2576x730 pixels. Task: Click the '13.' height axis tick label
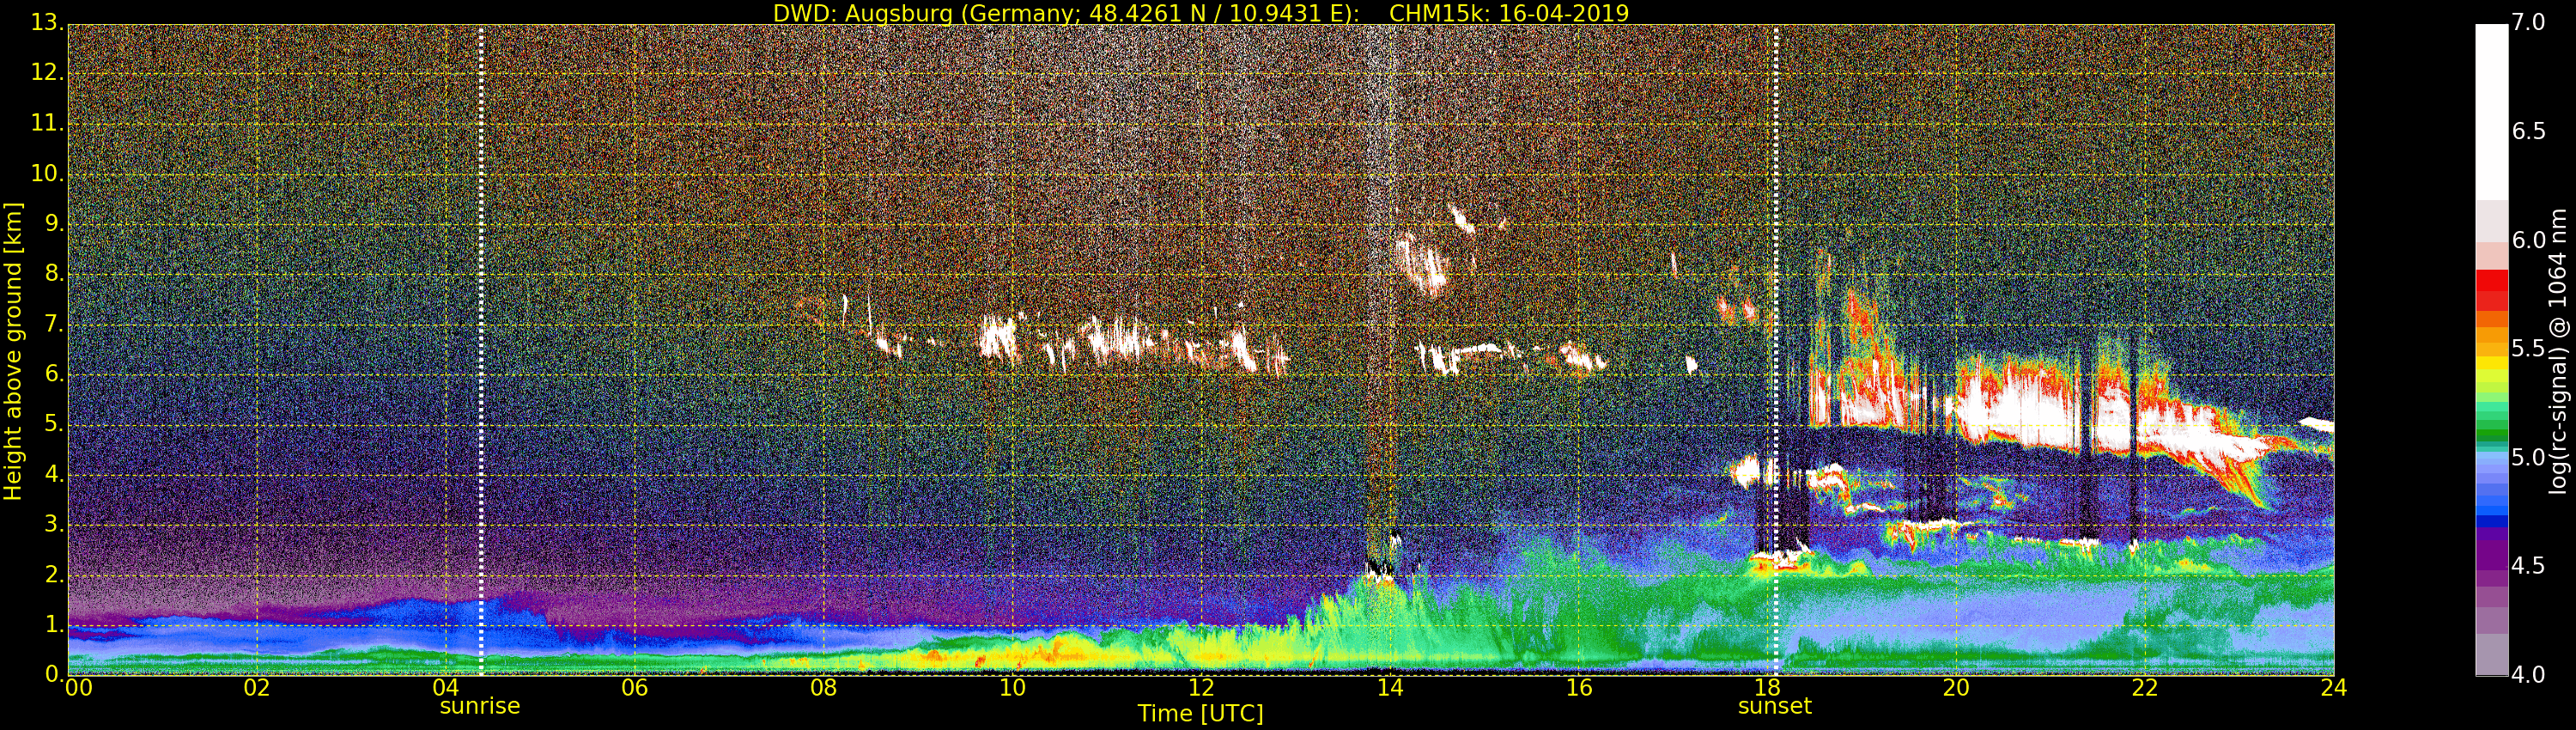tap(47, 22)
